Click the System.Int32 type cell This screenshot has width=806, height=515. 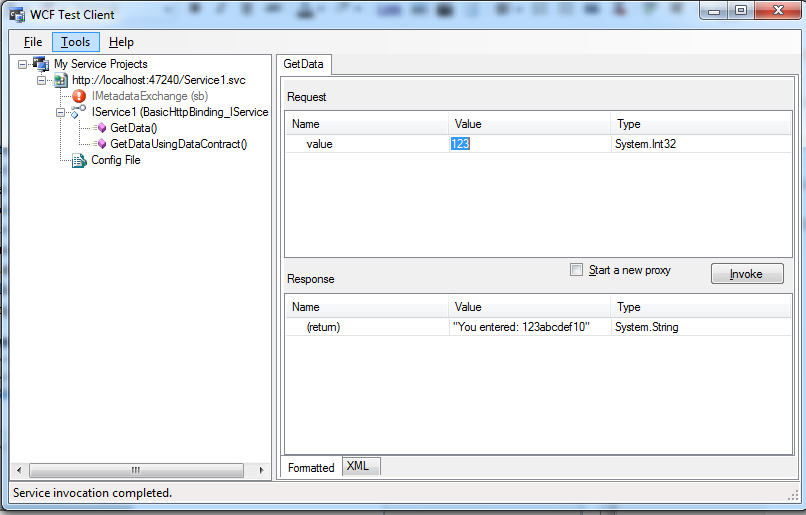click(645, 144)
